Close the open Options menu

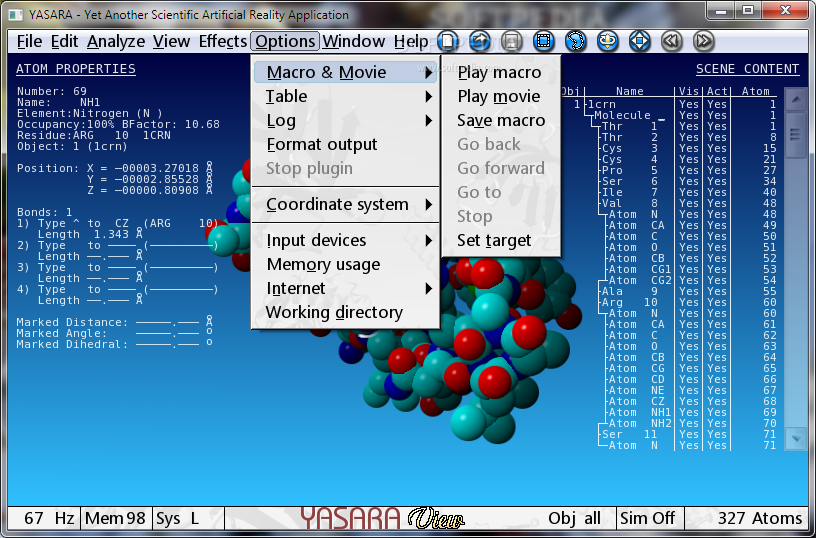(285, 41)
